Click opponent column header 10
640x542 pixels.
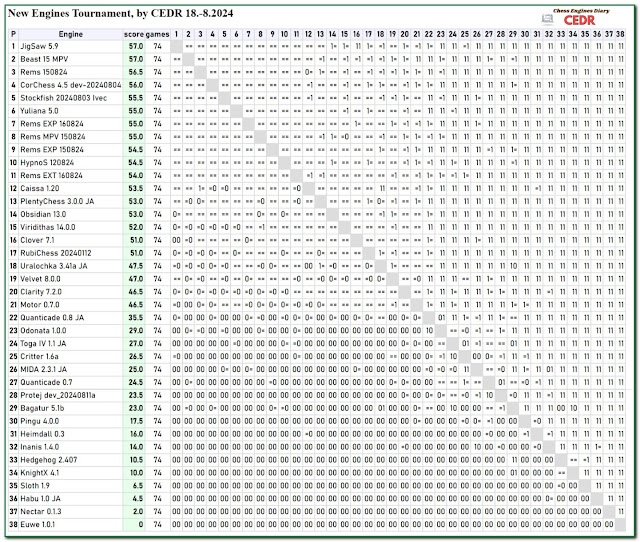pos(284,34)
